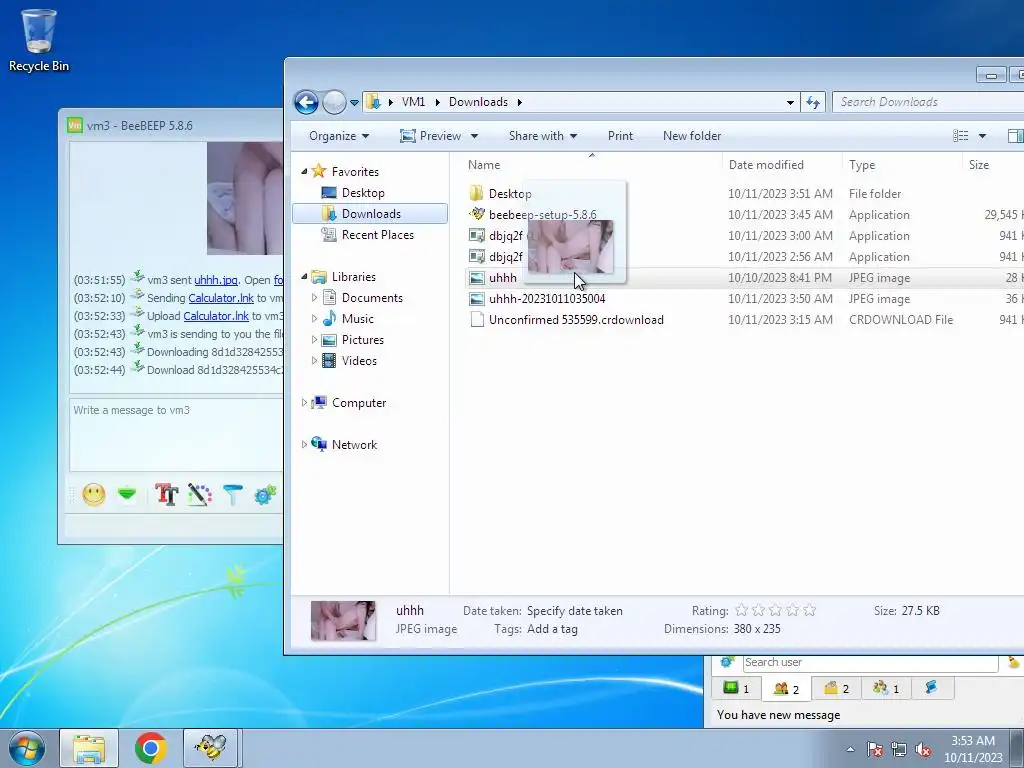Select beebeep-setup-5.8.6 application file
1024x768 pixels.
point(542,215)
